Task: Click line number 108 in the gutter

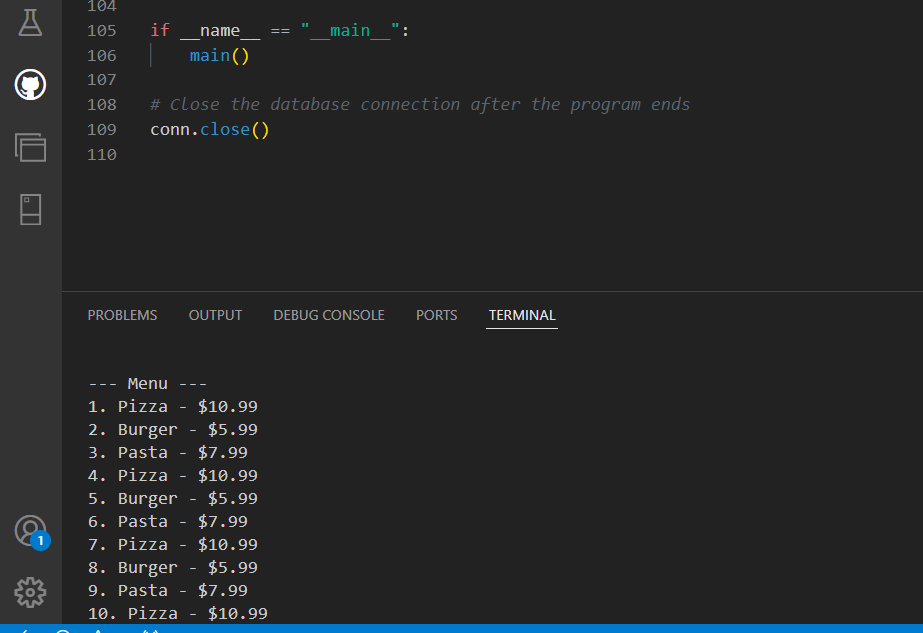Action: 102,105
